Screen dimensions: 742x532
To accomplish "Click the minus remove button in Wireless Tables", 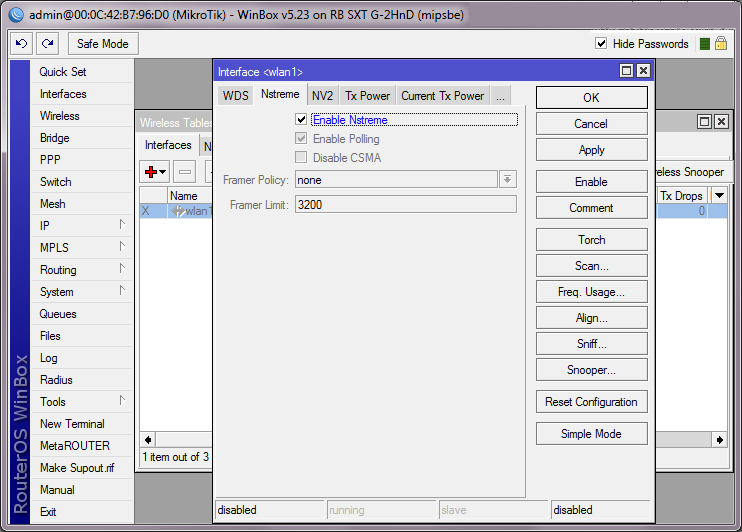I will [x=185, y=172].
